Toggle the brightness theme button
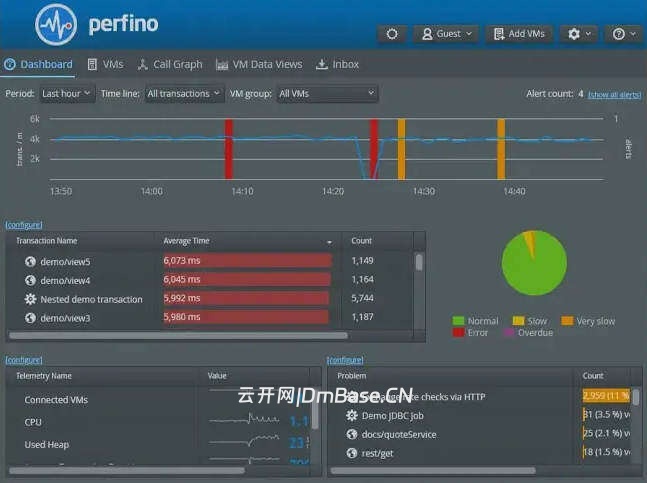The width and height of the screenshot is (647, 483). click(x=392, y=34)
